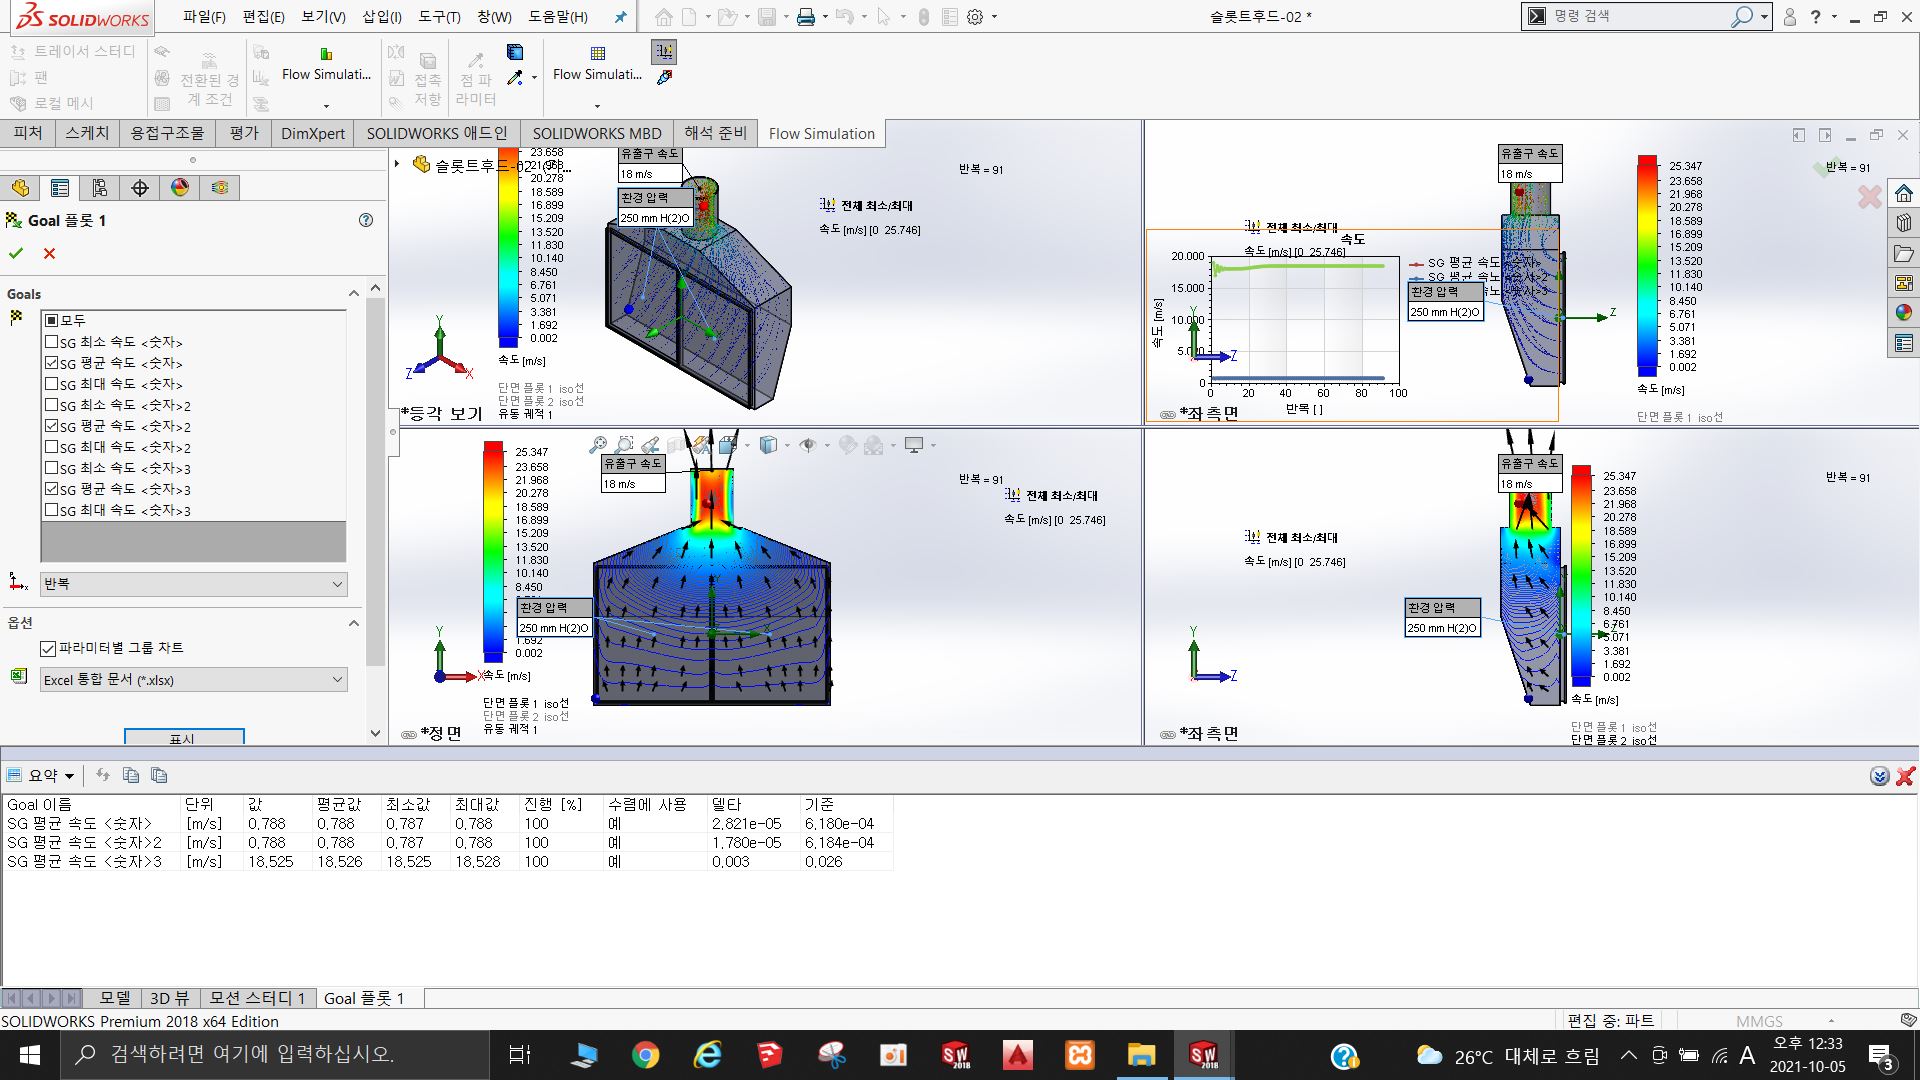The height and width of the screenshot is (1080, 1920).
Task: Collapse the Goals section chevron
Action: [x=353, y=294]
